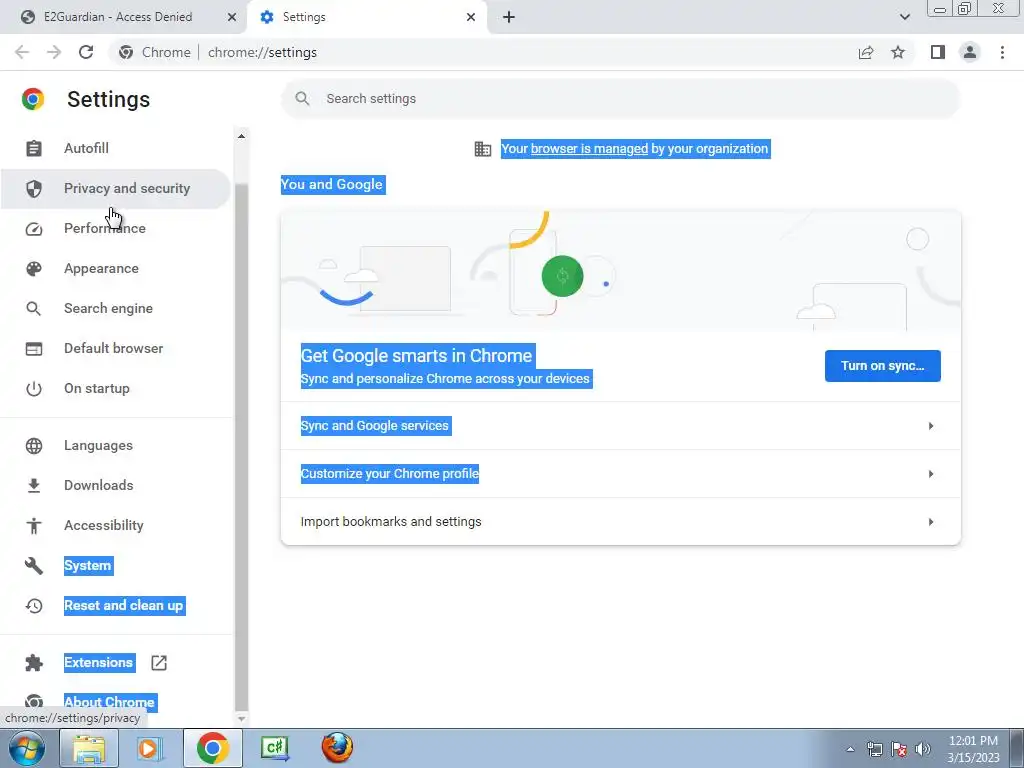Open the media player taskbar icon
This screenshot has height=768, width=1024.
[150, 748]
